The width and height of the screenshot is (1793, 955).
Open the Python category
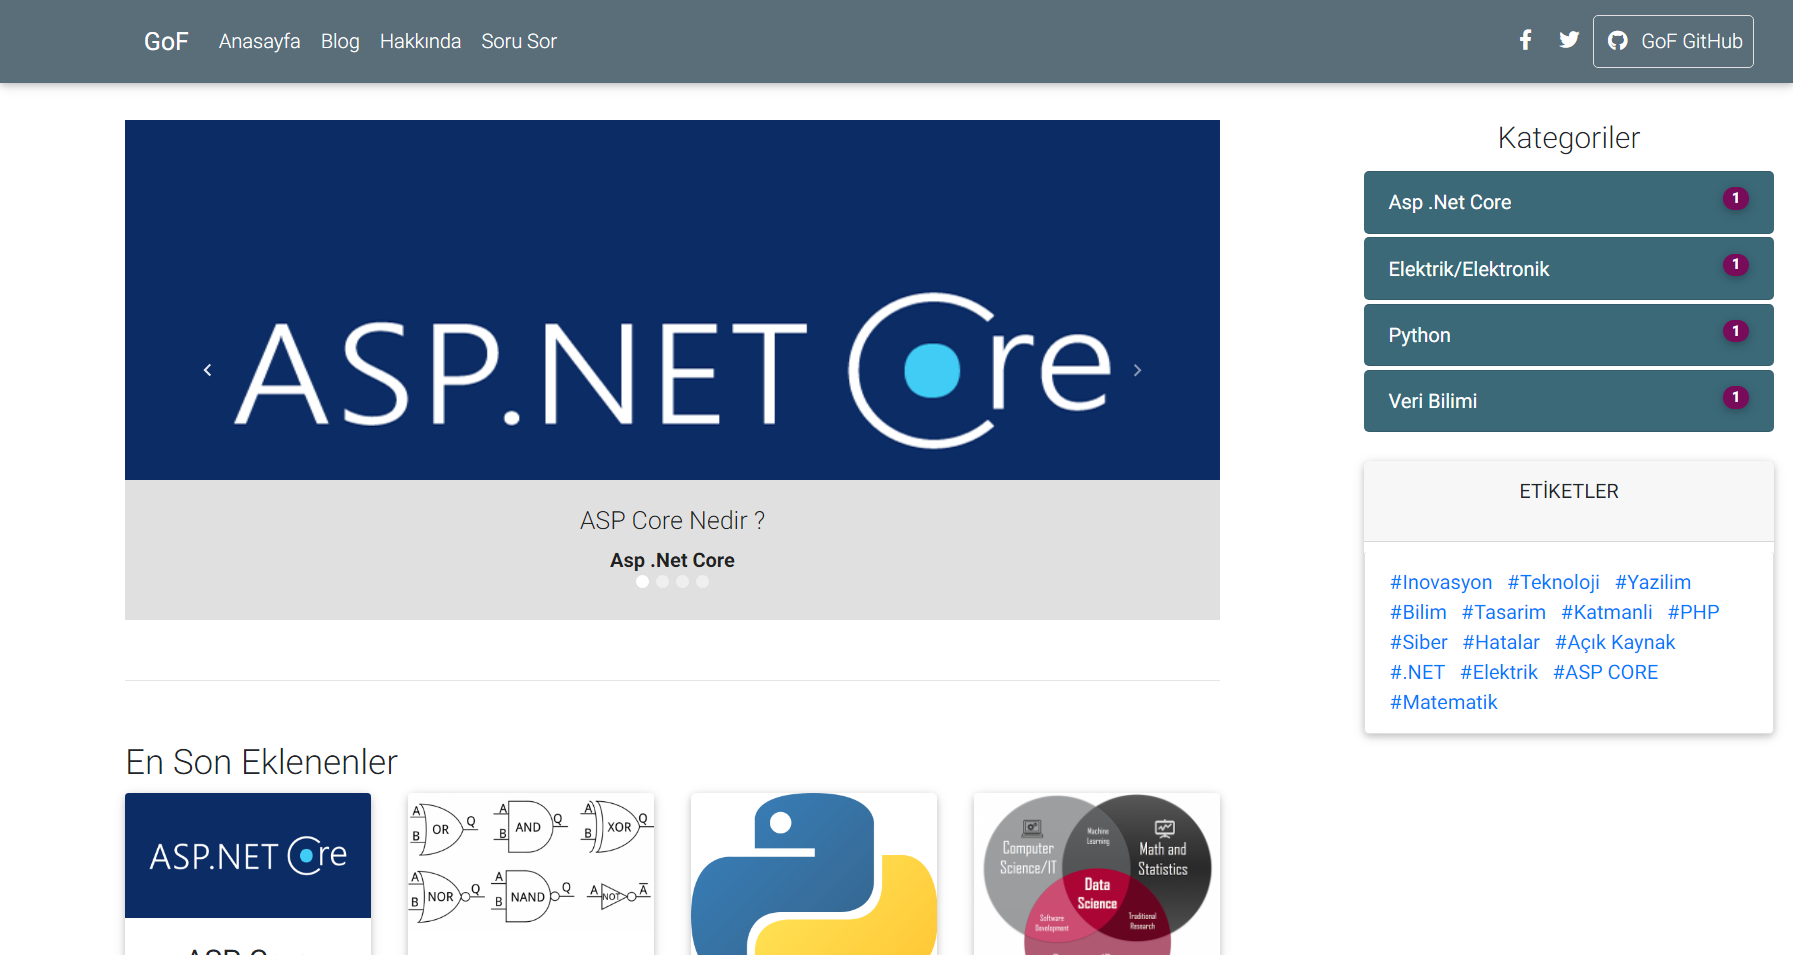(1568, 334)
